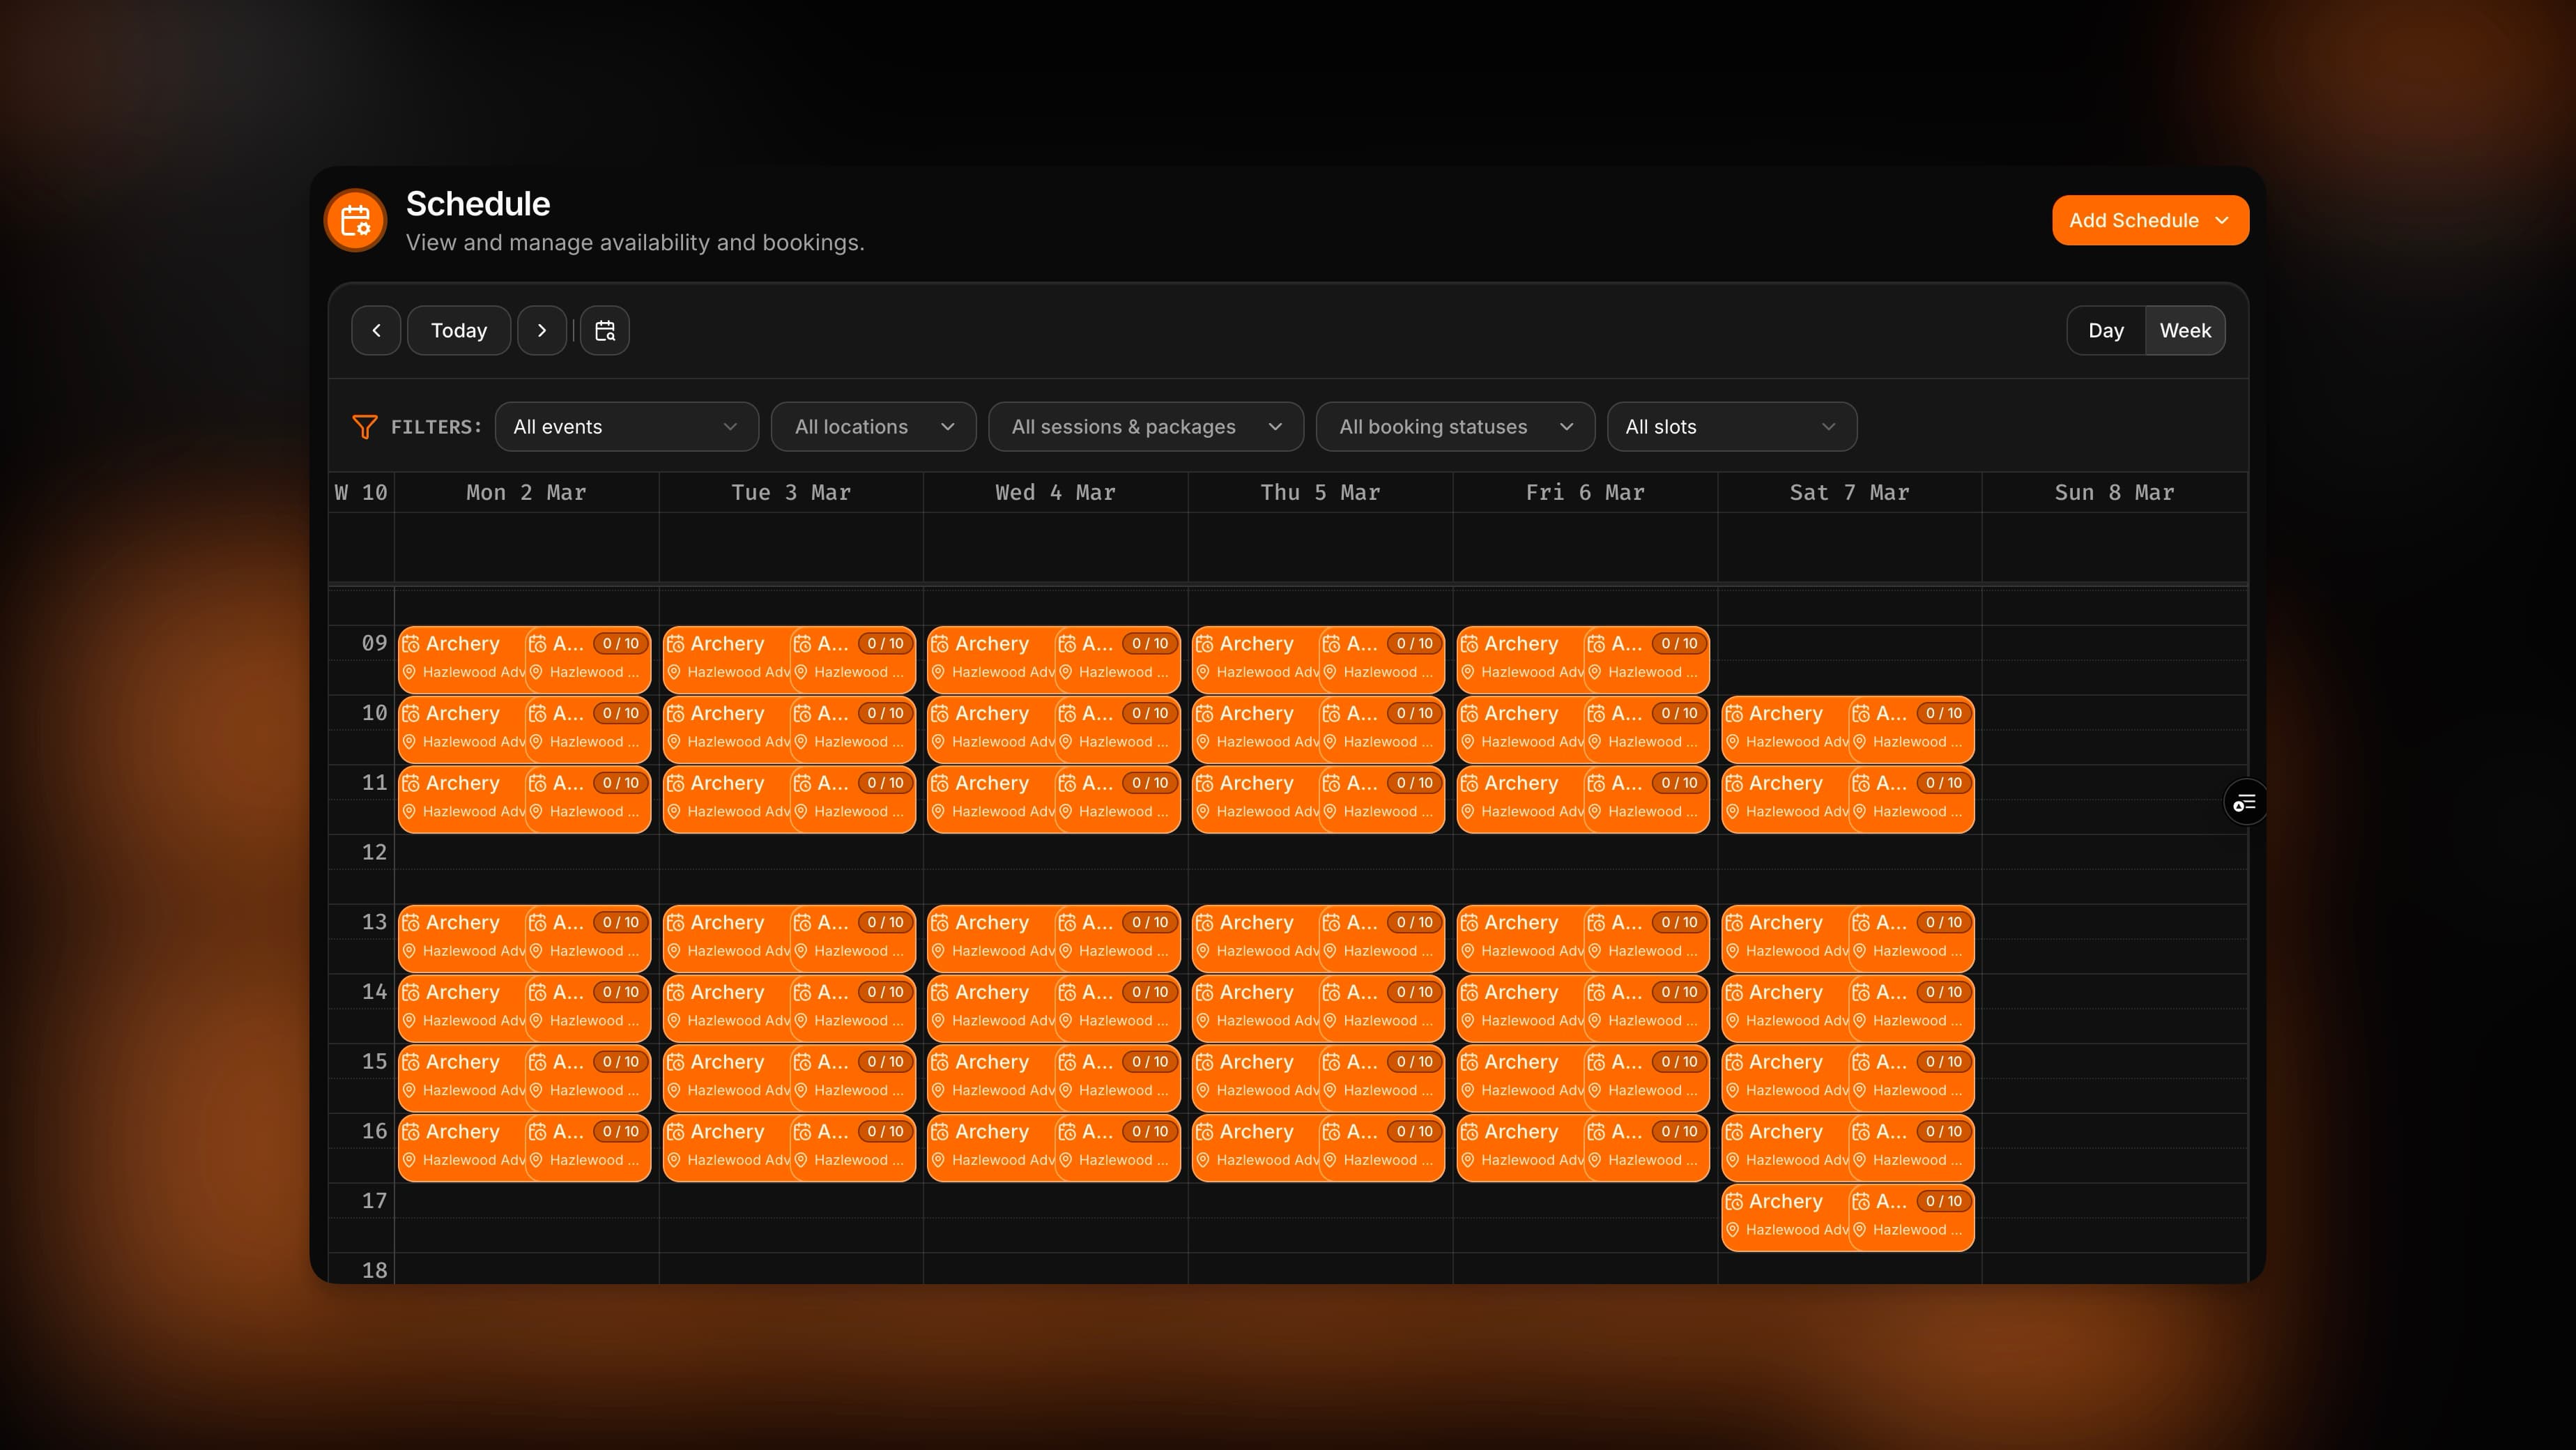2576x1450 pixels.
Task: Expand the All booking statuses filter
Action: [1455, 426]
